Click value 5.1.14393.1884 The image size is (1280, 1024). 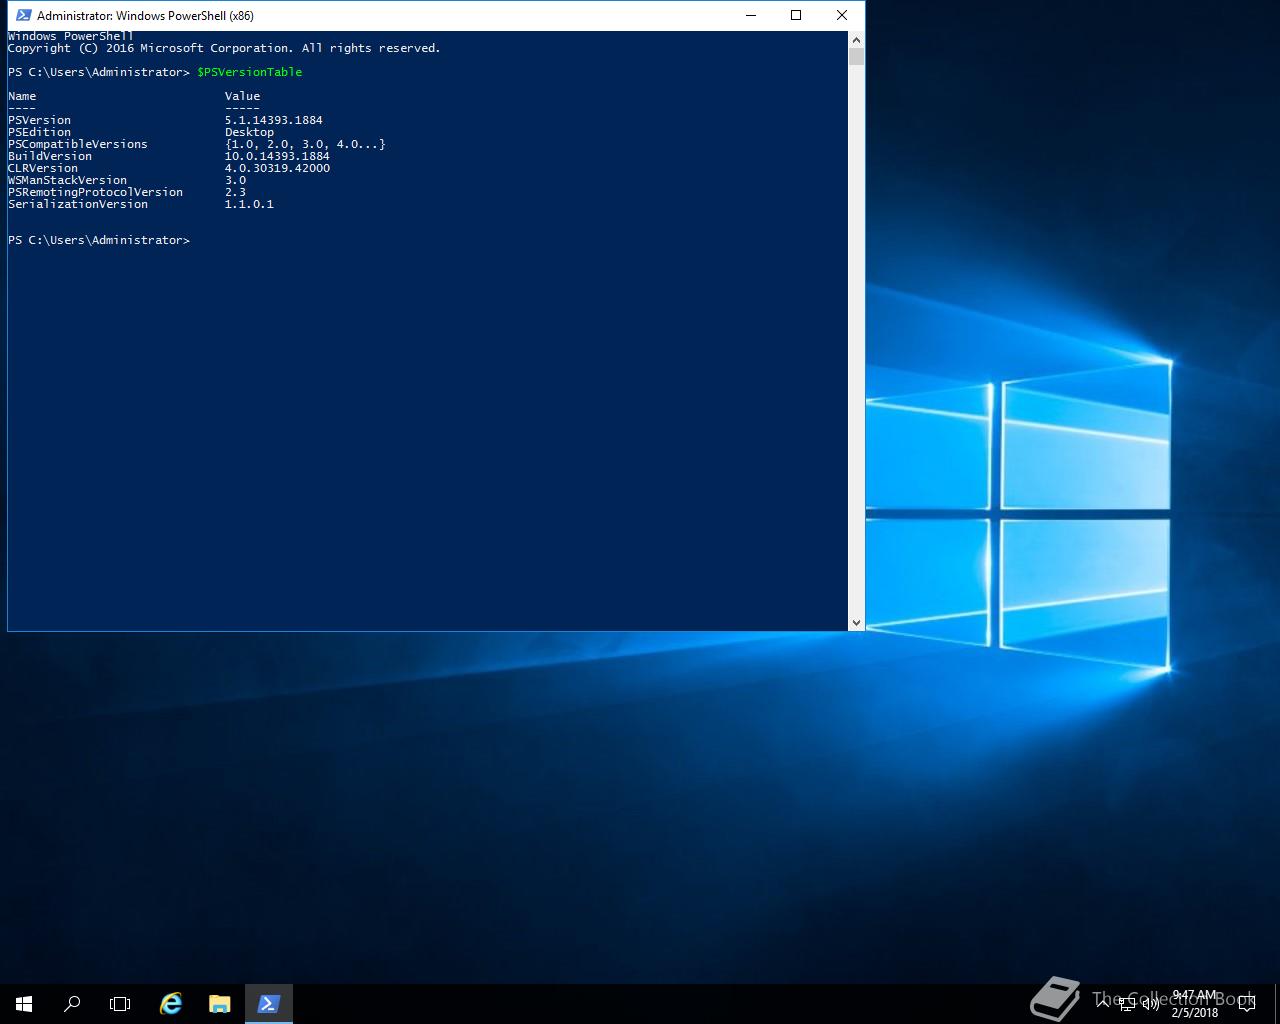click(x=274, y=120)
